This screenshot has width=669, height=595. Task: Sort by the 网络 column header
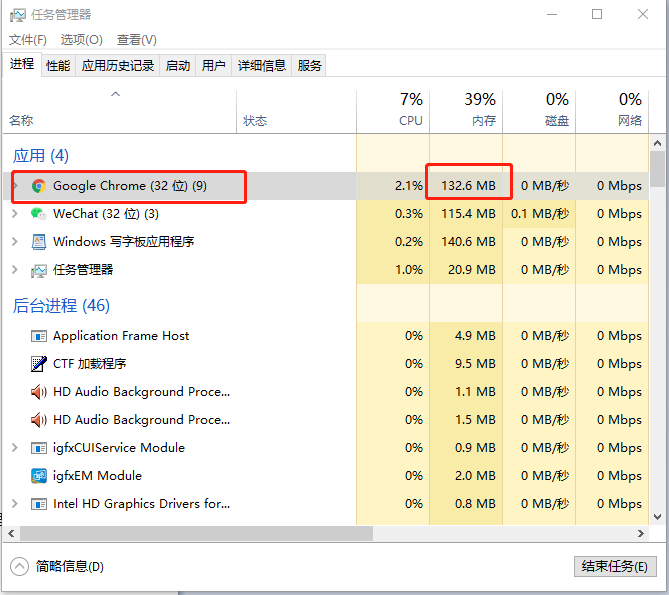(x=612, y=112)
